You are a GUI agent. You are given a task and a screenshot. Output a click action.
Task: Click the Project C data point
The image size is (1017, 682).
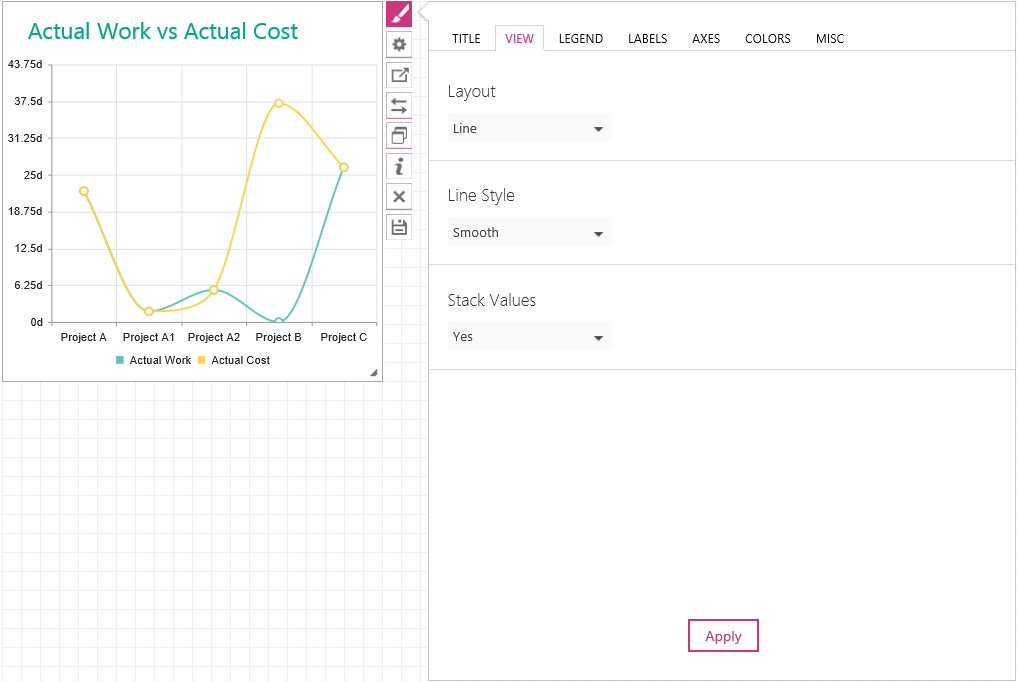[344, 167]
